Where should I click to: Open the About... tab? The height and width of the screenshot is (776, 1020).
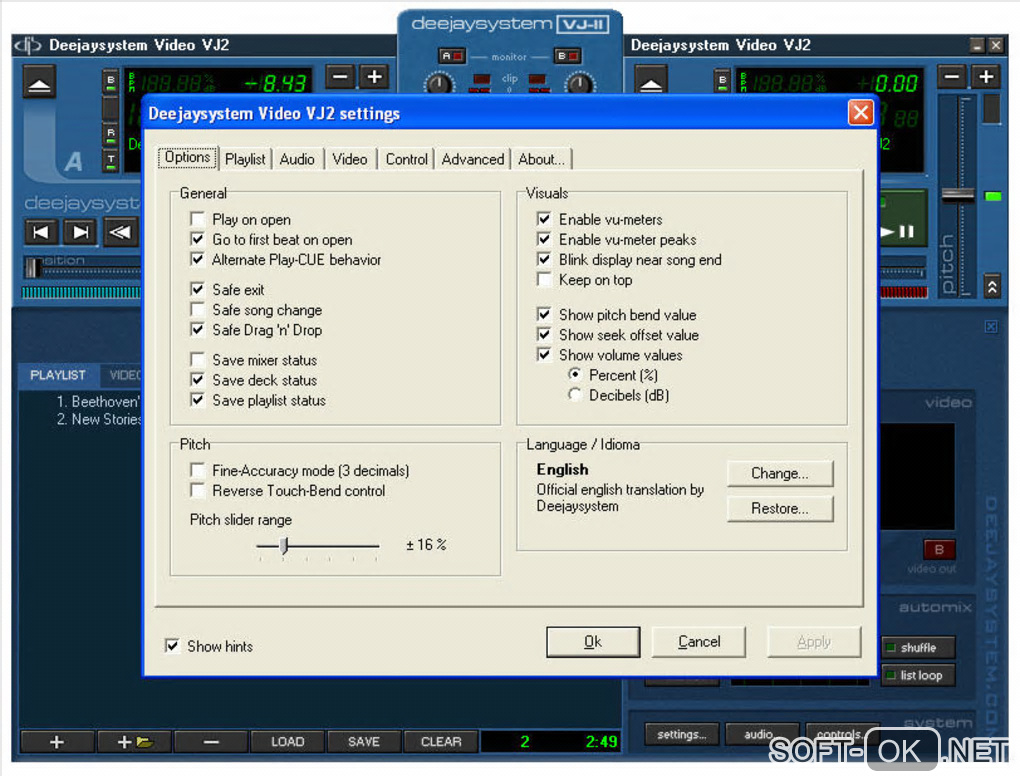[541, 159]
